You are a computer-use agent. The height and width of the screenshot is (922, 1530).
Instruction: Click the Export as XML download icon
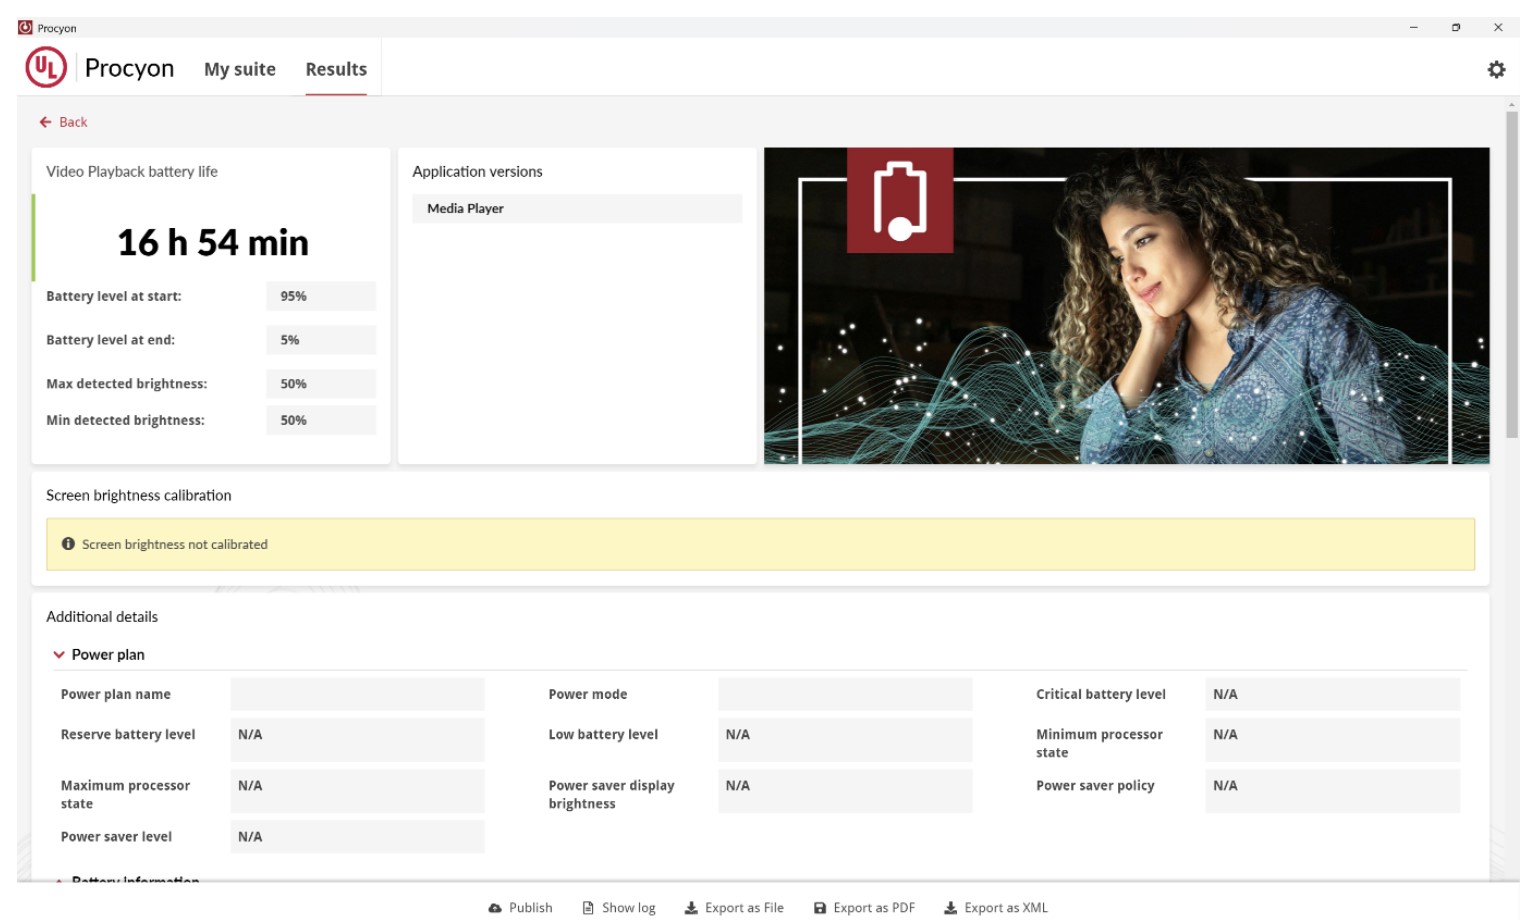tap(951, 908)
